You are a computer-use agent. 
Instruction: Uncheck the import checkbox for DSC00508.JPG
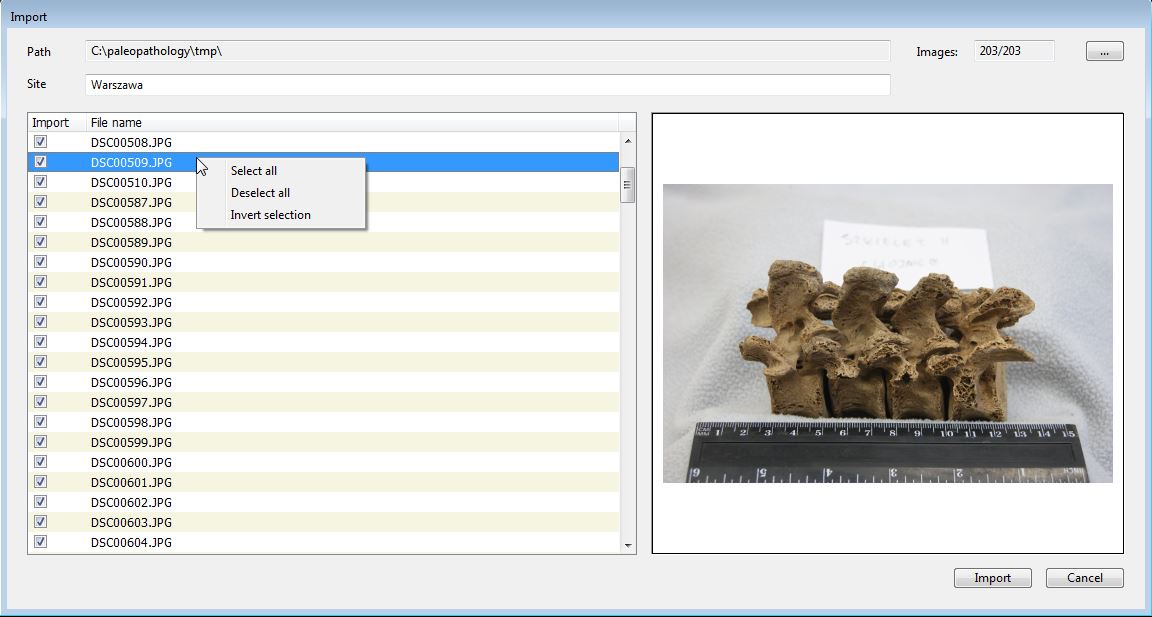[x=41, y=142]
